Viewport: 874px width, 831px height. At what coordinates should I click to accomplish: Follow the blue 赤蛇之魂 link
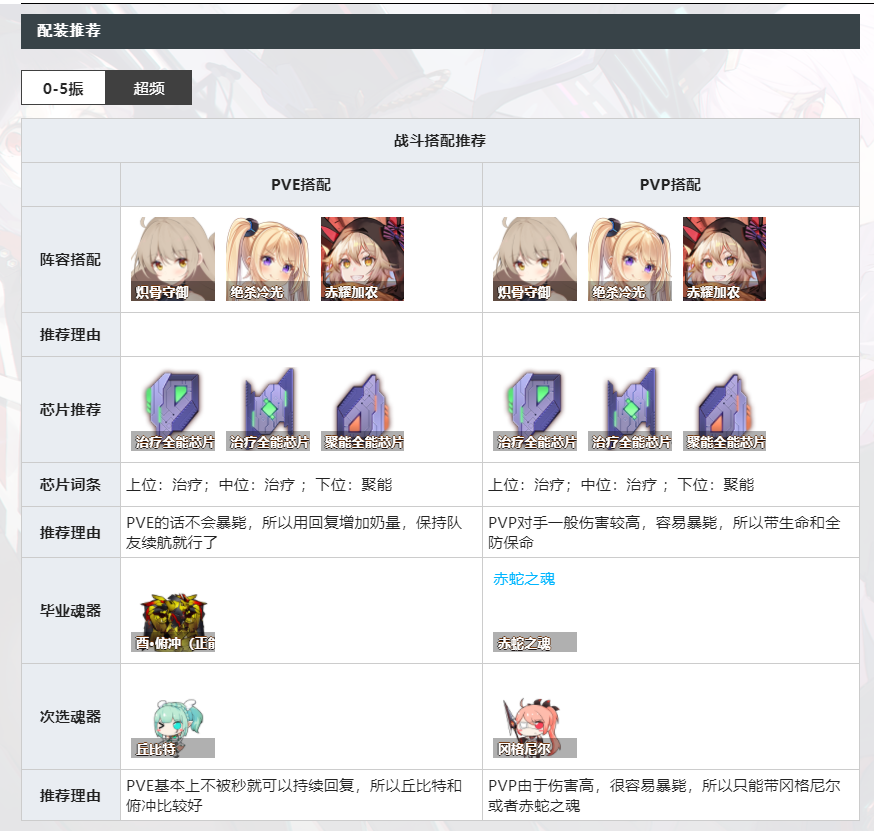524,579
